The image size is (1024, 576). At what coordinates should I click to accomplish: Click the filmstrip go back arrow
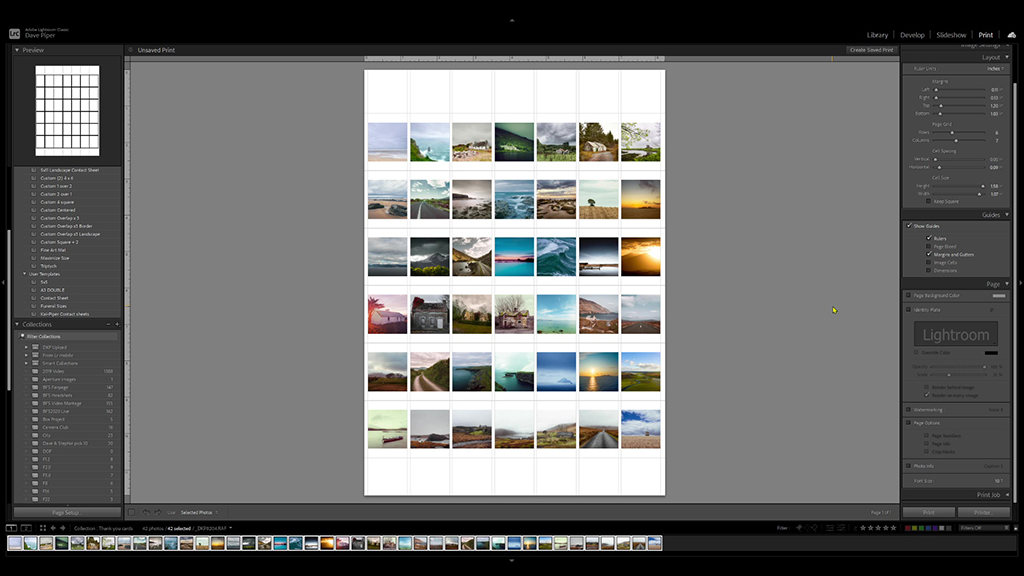(54, 528)
